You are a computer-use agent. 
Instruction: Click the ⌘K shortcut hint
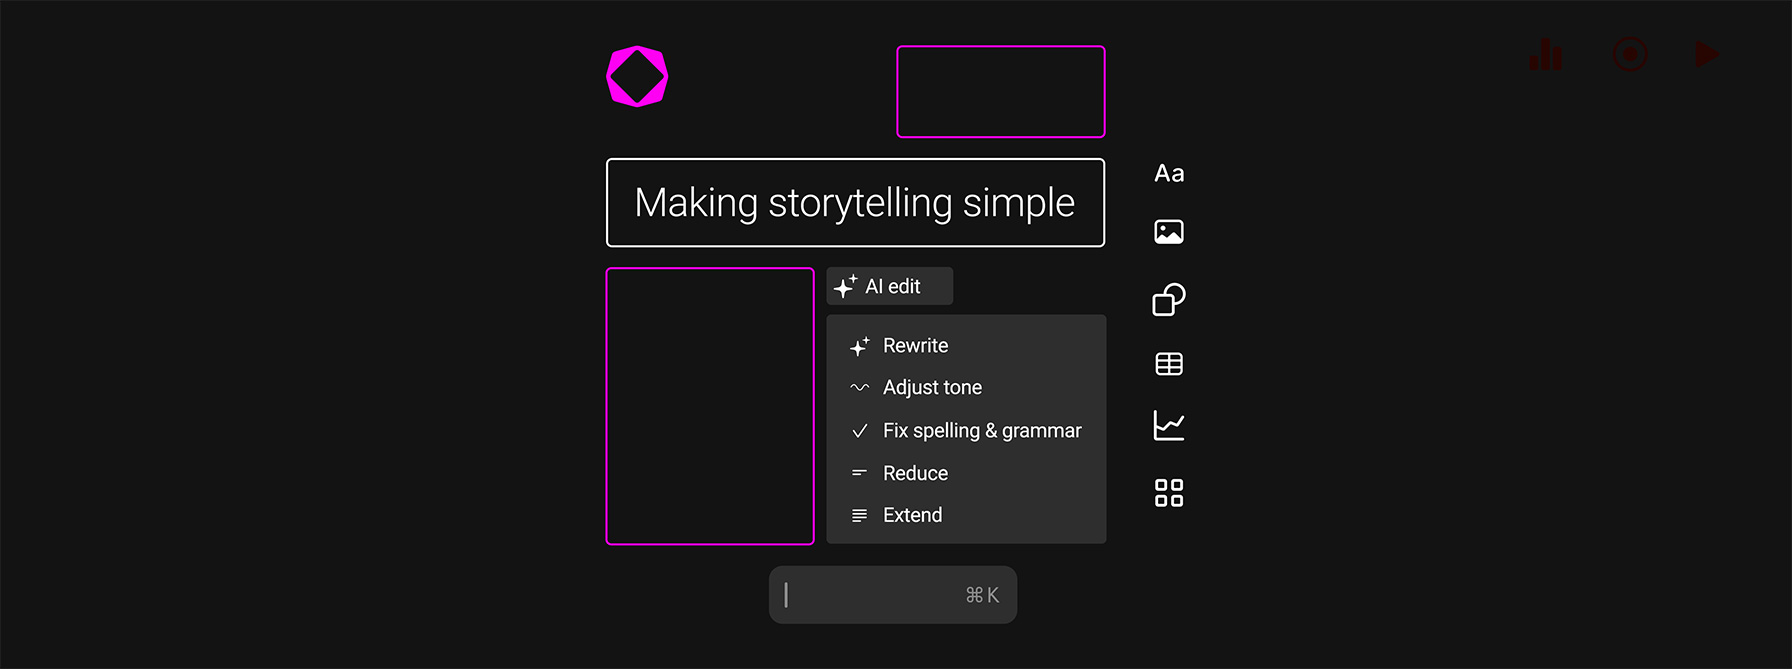point(982,595)
